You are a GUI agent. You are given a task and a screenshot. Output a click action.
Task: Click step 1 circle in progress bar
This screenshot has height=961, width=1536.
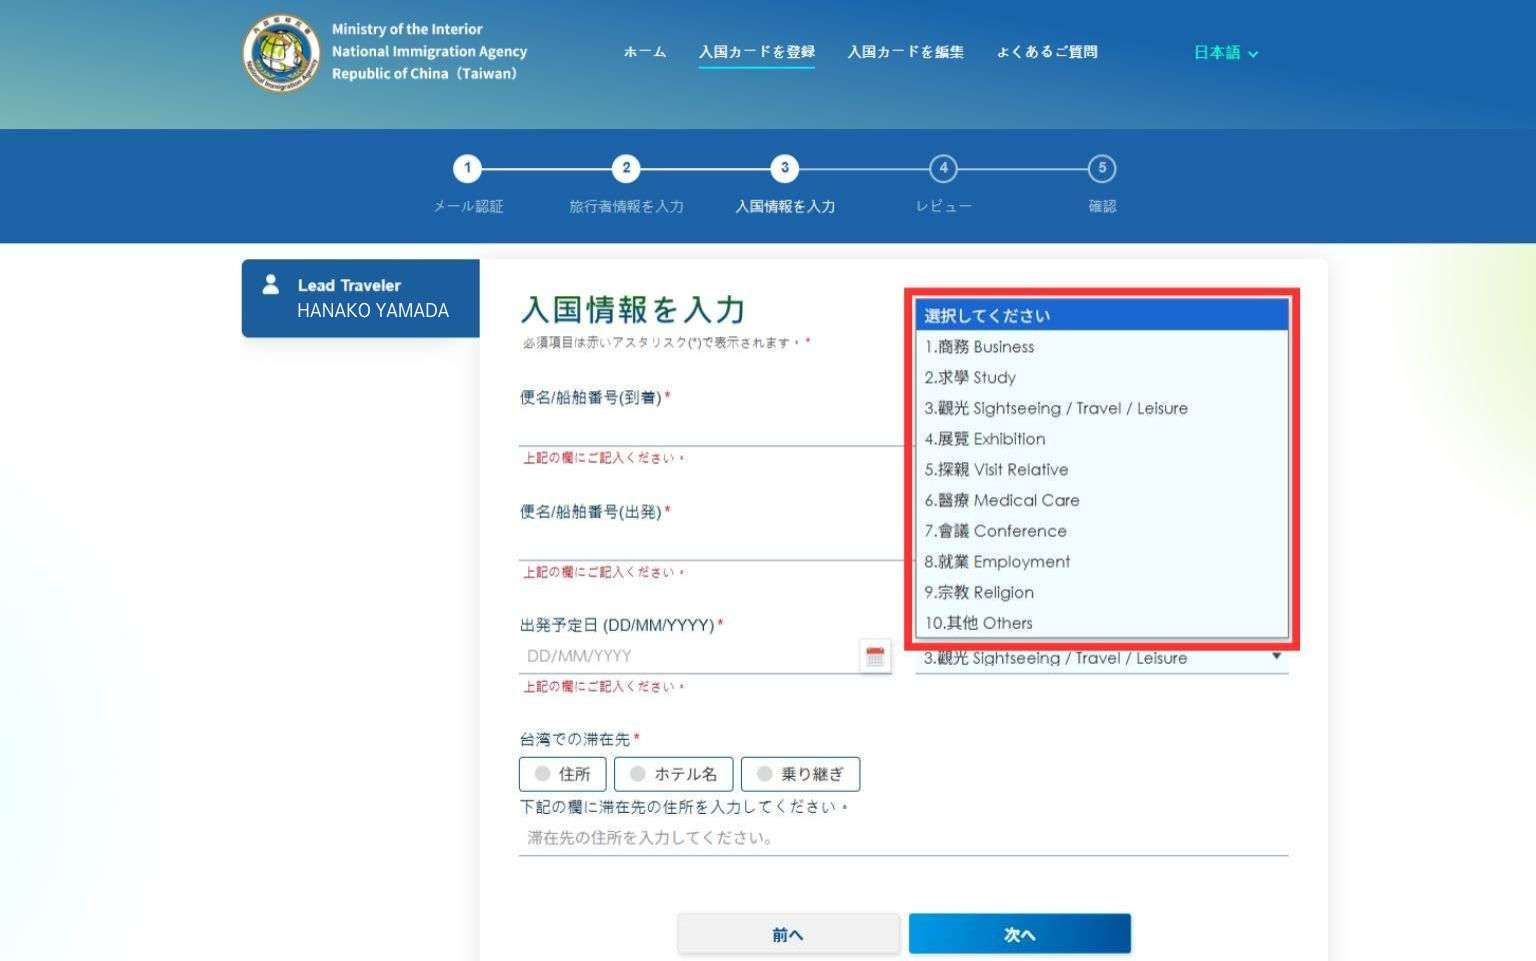(x=467, y=168)
